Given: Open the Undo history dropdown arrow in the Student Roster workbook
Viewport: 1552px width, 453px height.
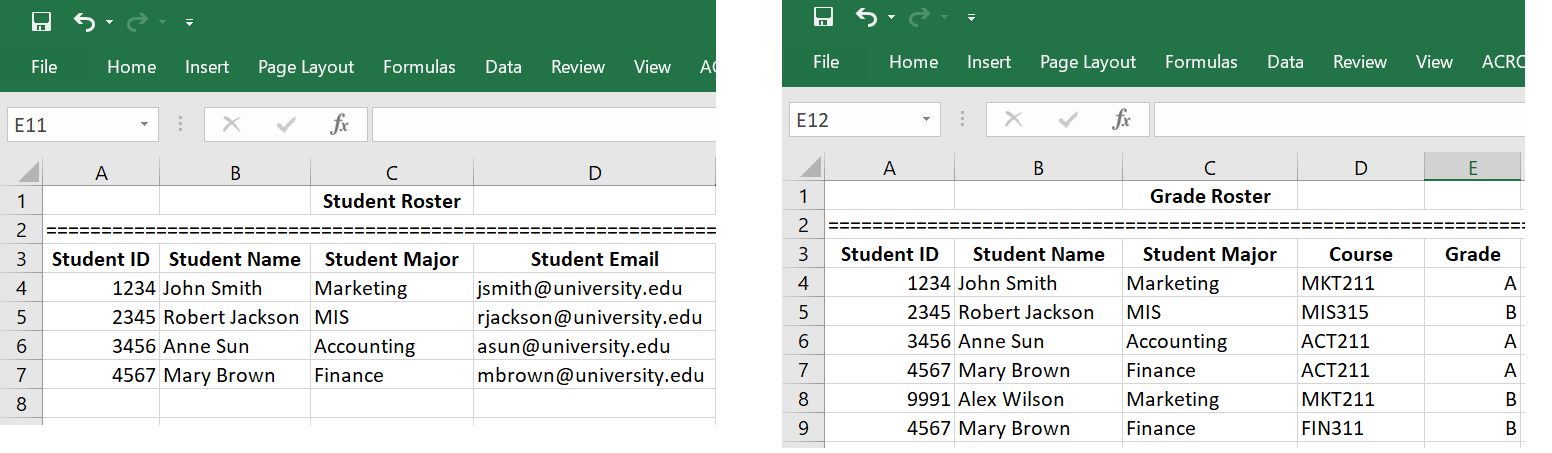Looking at the screenshot, I should click(110, 22).
